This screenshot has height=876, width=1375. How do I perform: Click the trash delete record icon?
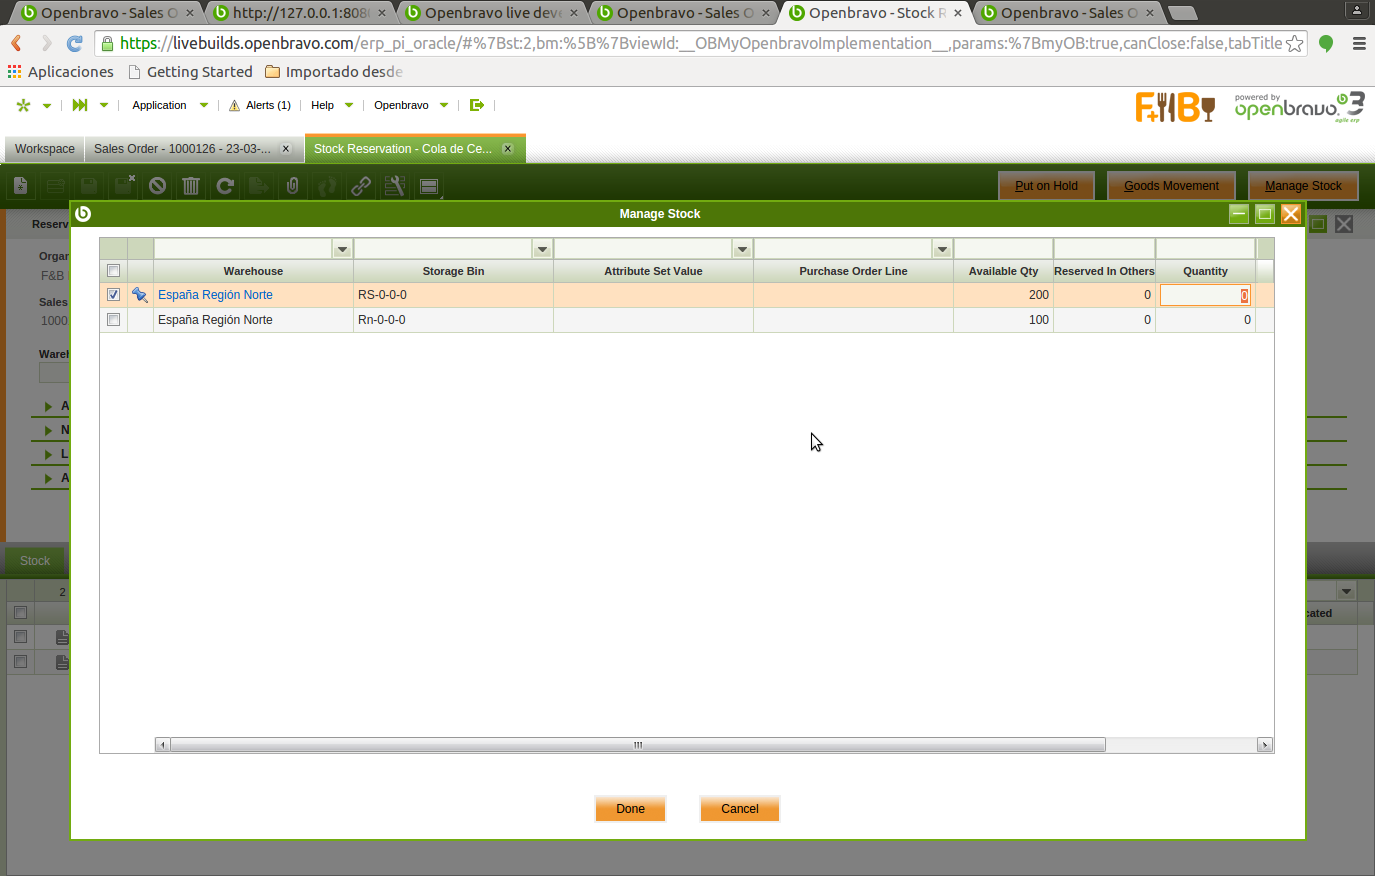click(191, 185)
